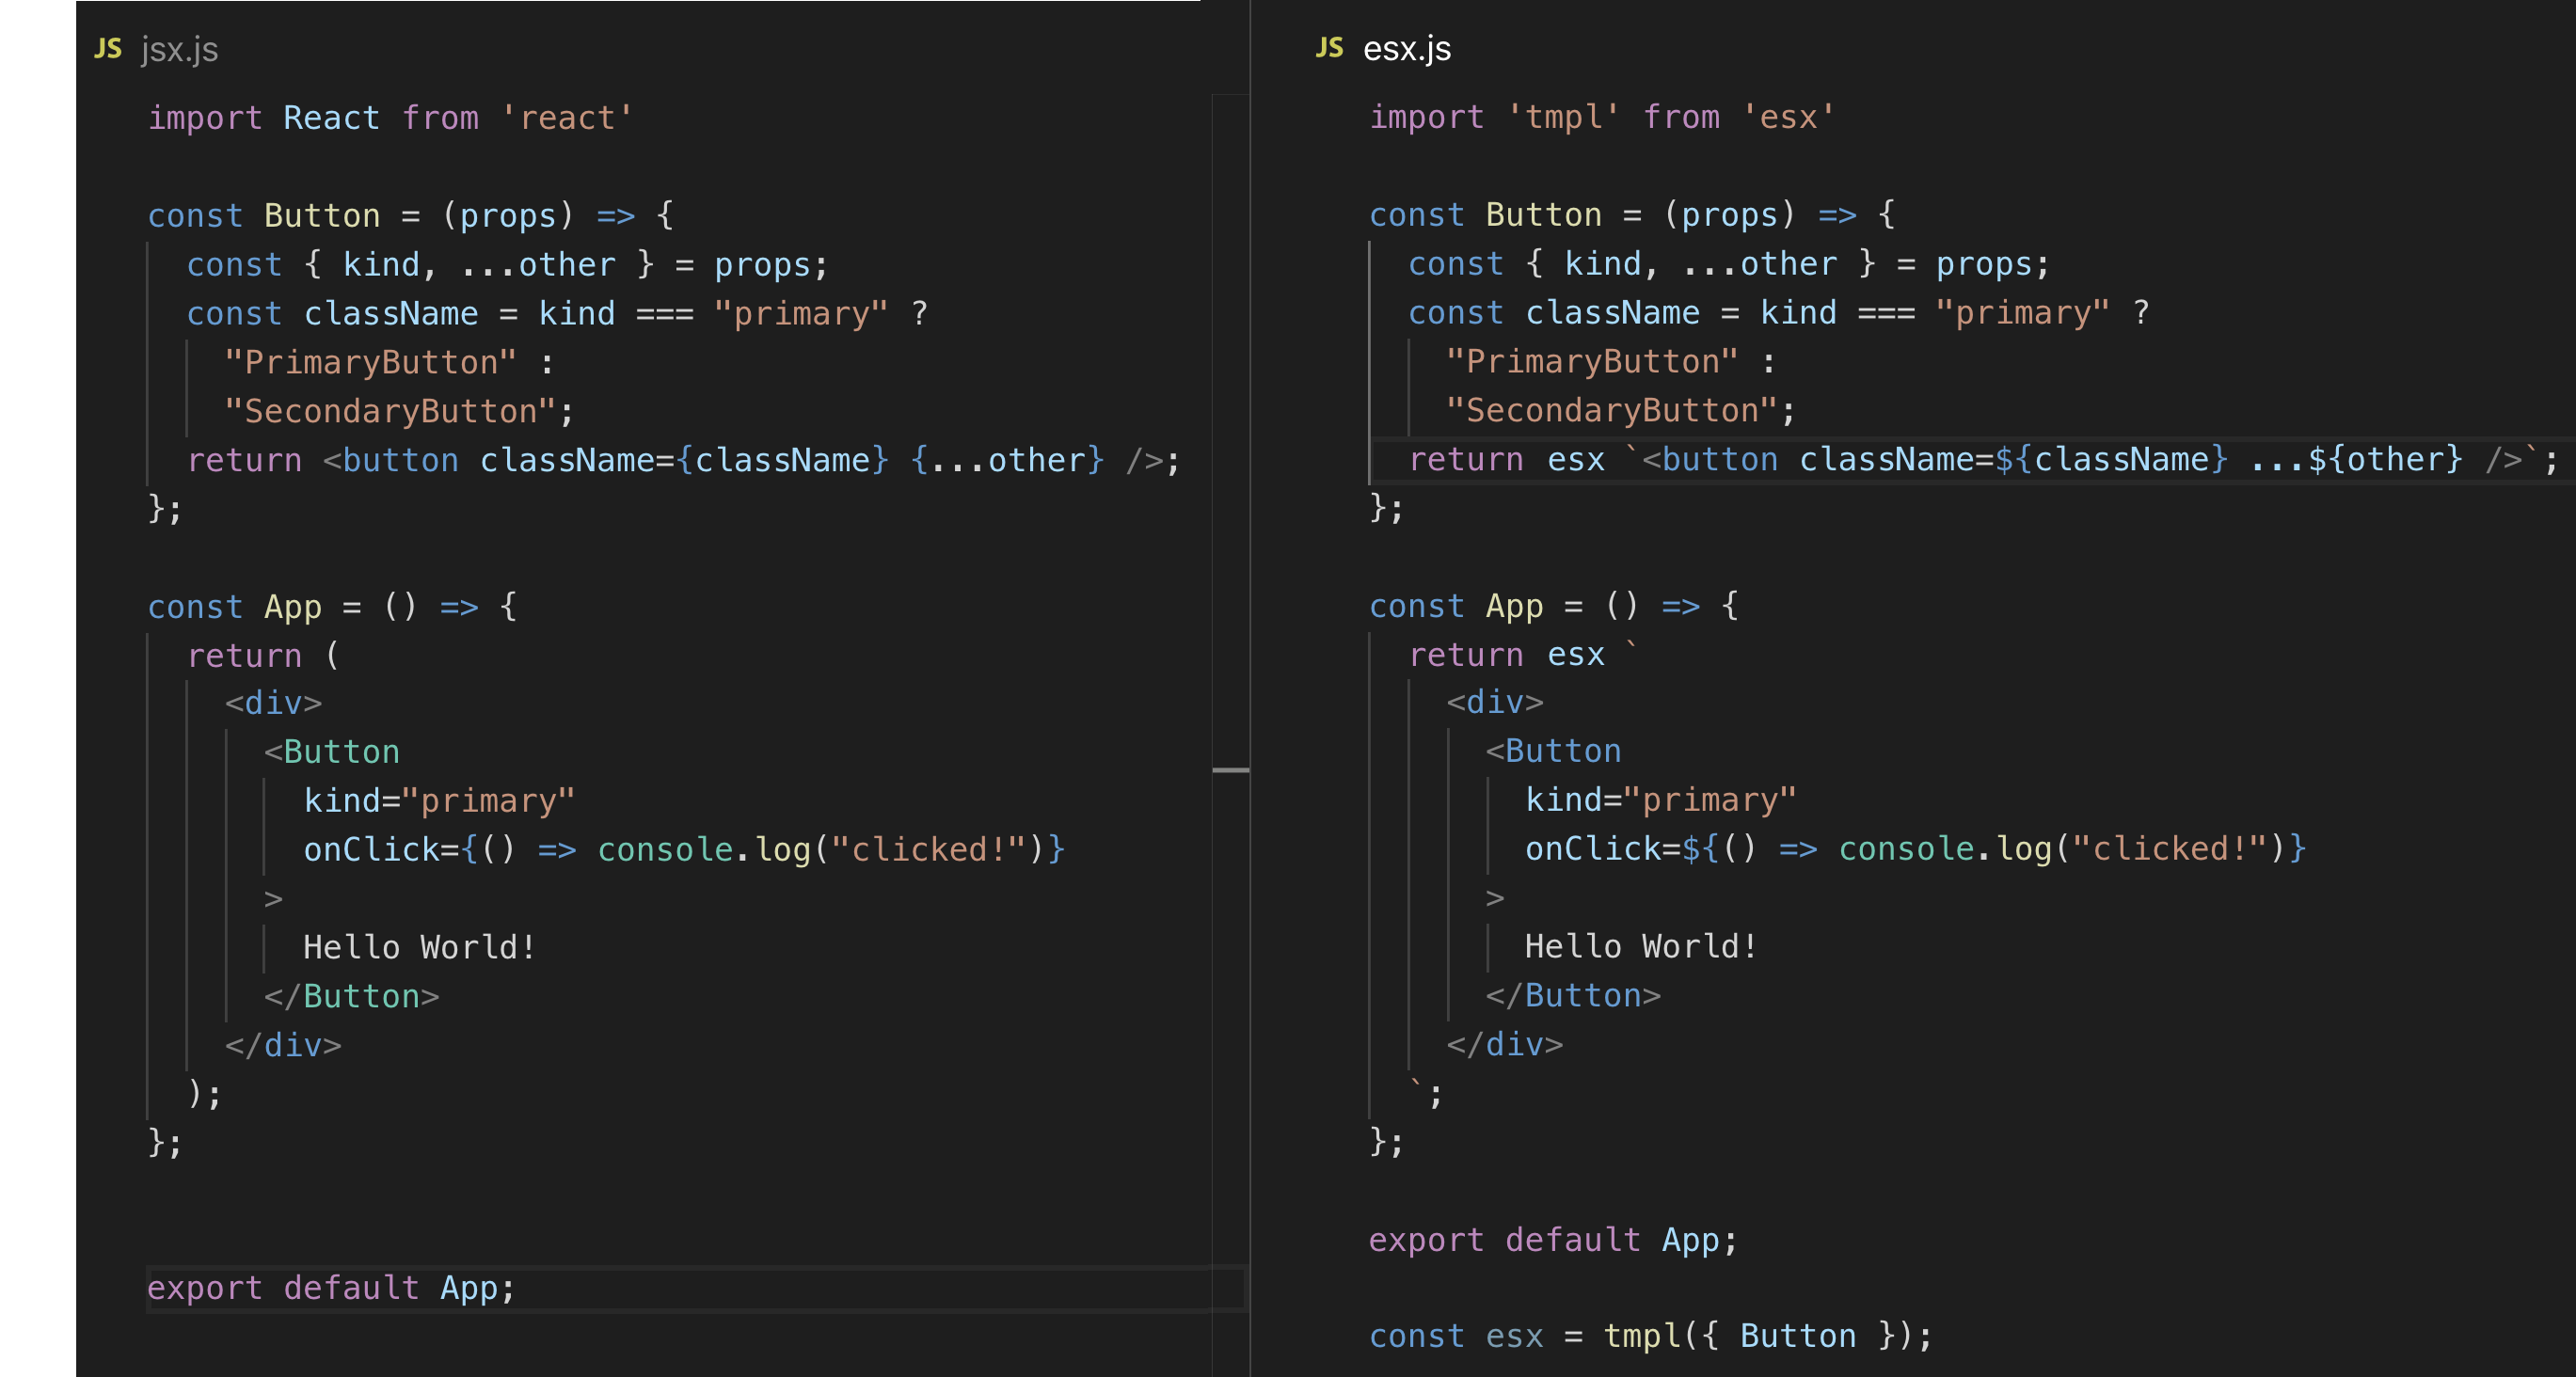Click 'Hello World!' text in esx.js

tap(1640, 946)
